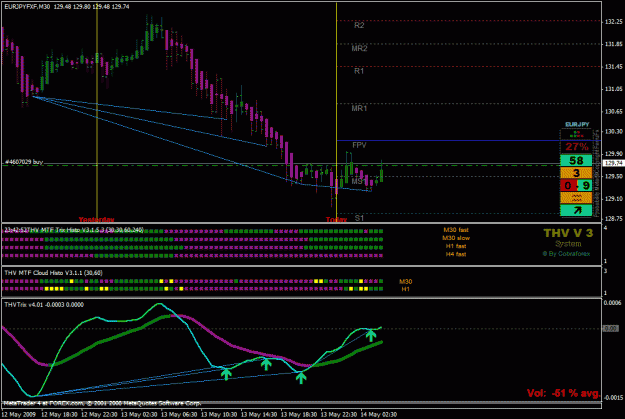
Task: Click the M30 slow row label
Action: (x=456, y=238)
